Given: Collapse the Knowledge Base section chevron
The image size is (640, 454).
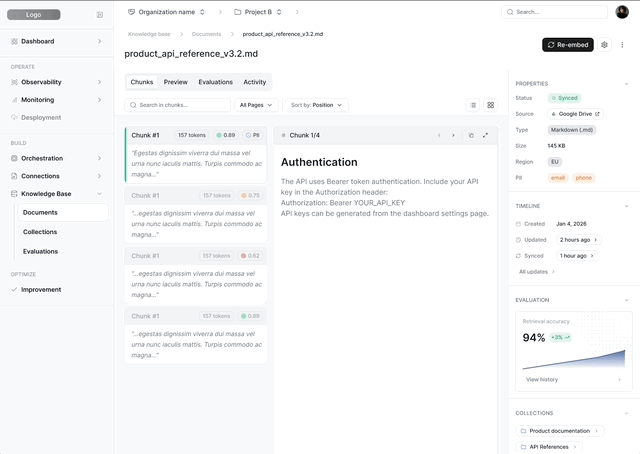Looking at the screenshot, I should click(x=100, y=194).
